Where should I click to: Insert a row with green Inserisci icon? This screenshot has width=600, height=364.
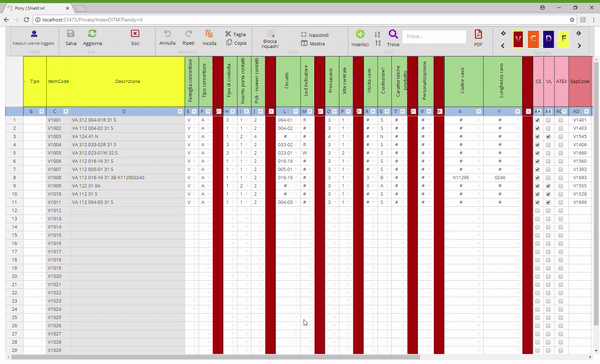360,34
